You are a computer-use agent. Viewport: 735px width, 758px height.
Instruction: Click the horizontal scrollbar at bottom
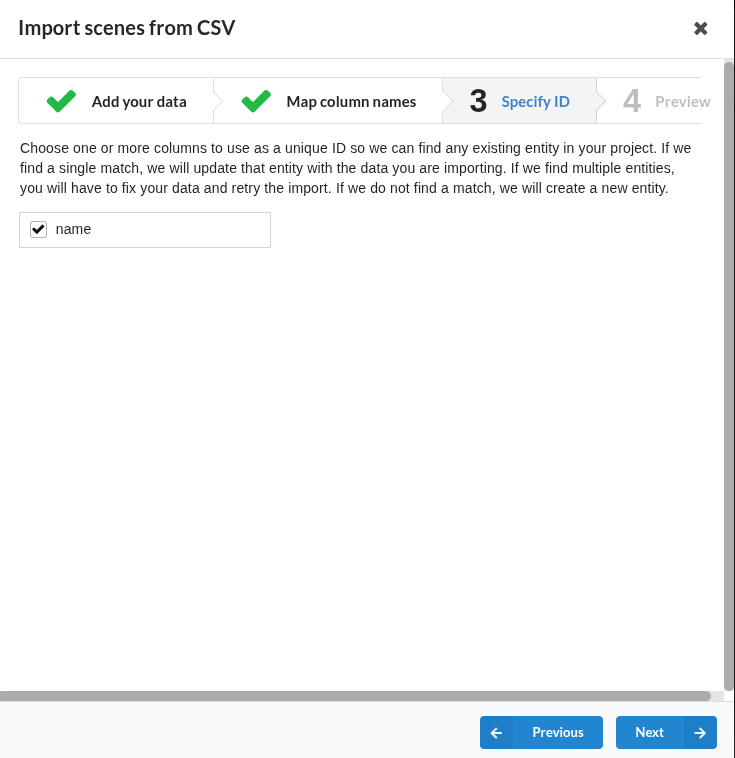pos(355,695)
